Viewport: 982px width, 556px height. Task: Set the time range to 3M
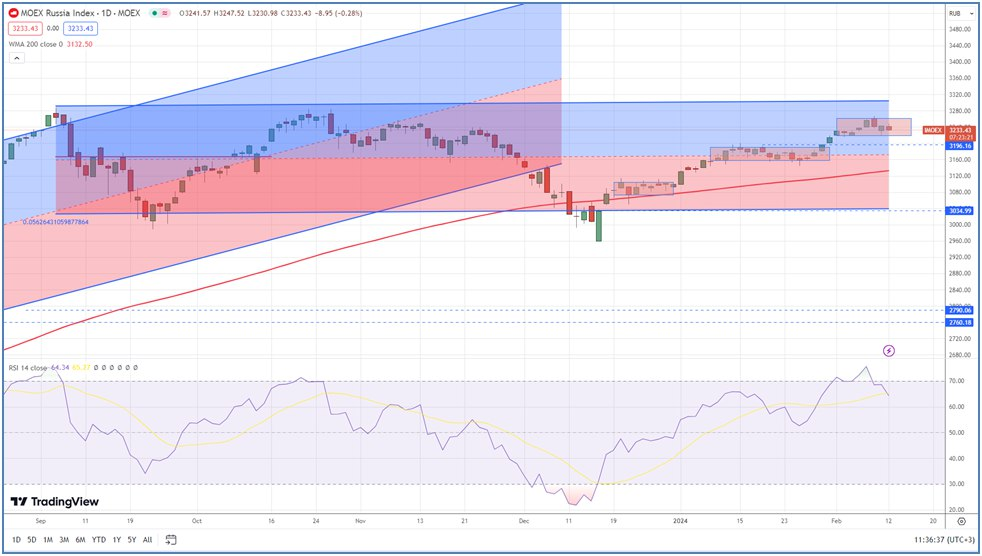pos(64,540)
